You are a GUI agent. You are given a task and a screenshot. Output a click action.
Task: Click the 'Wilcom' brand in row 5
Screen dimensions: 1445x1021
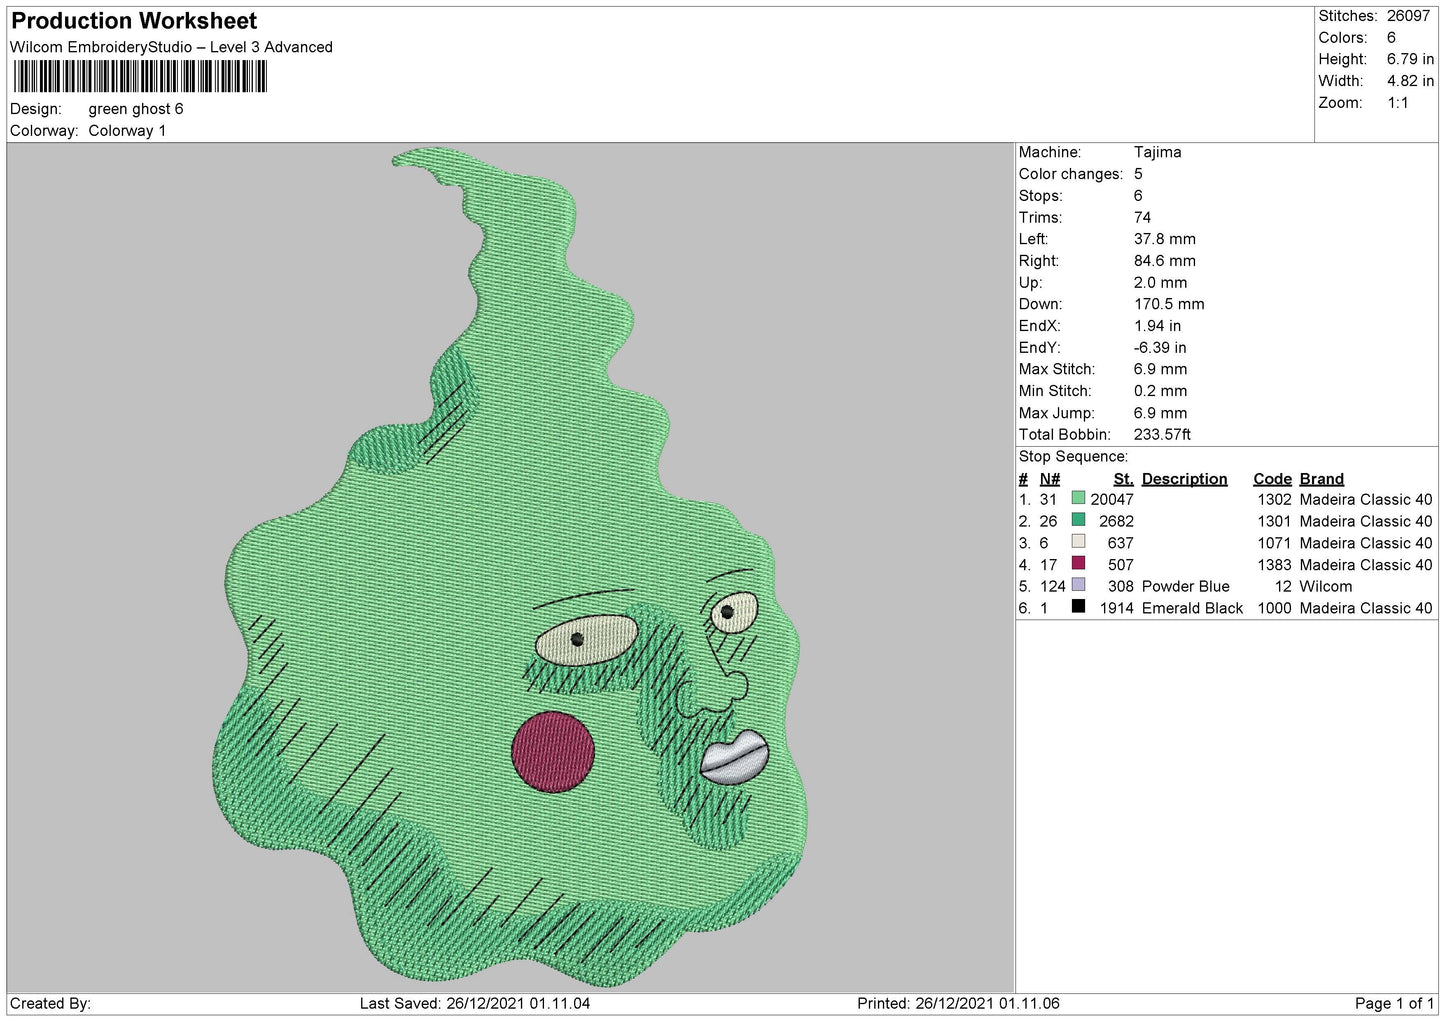(1325, 587)
